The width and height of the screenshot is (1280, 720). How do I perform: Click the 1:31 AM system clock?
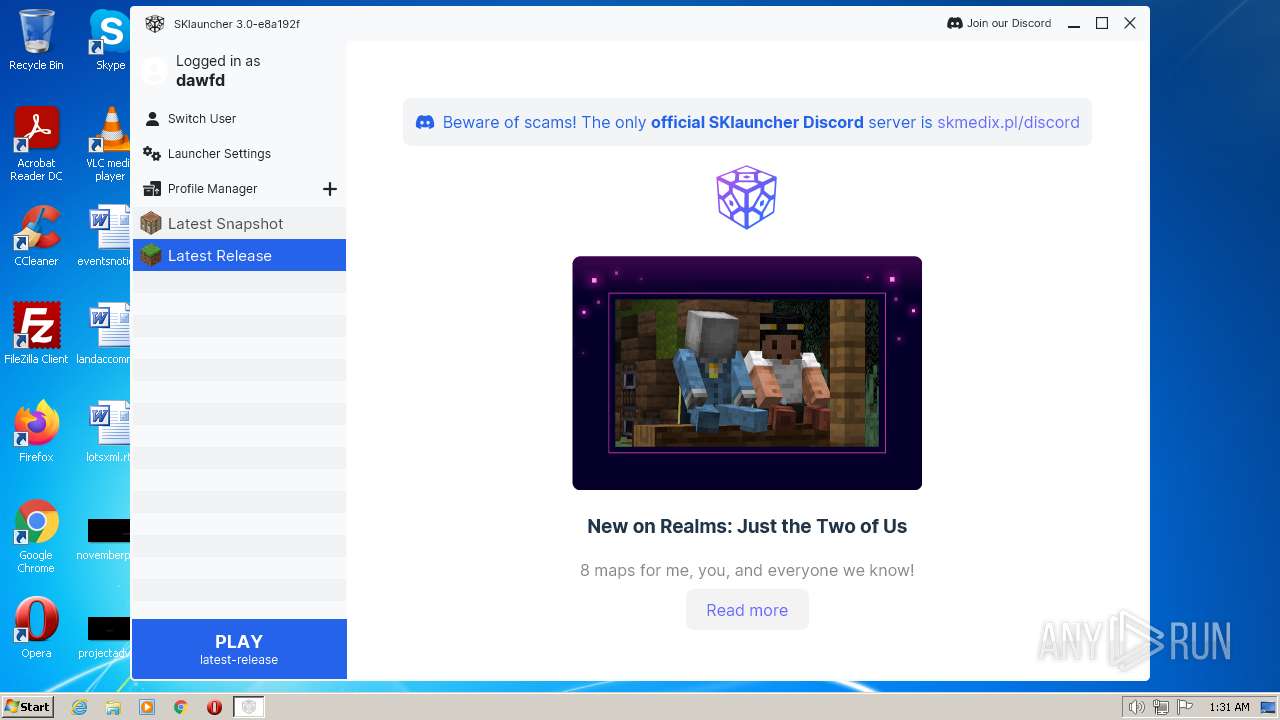point(1229,707)
